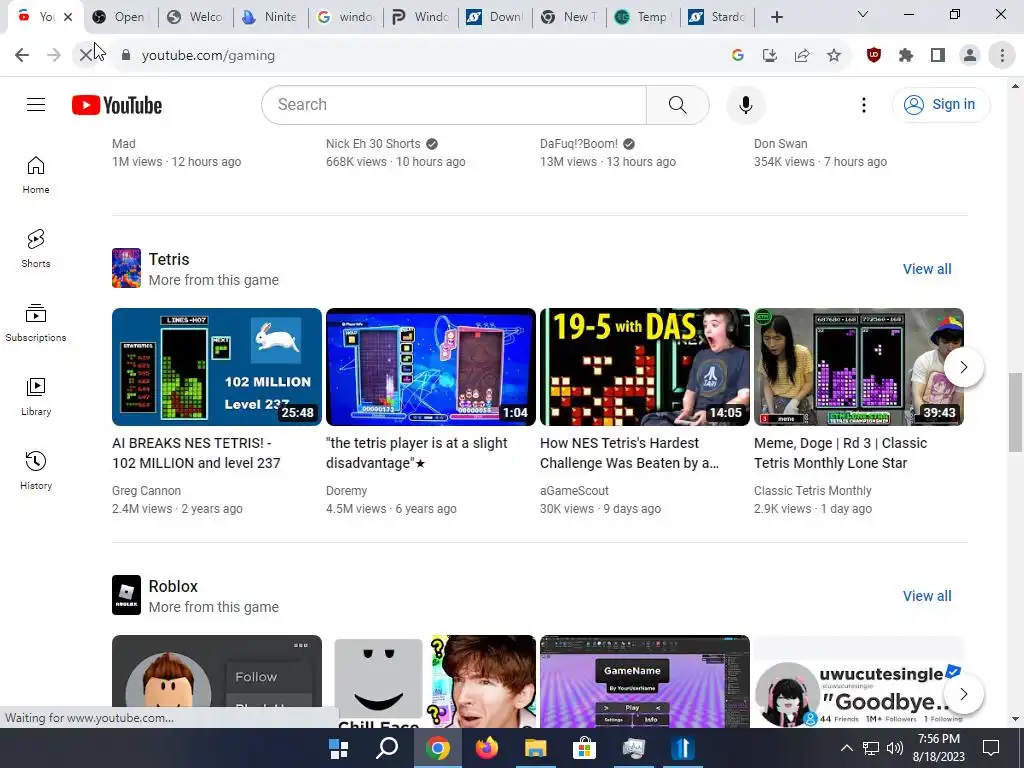This screenshot has width=1024, height=768.
Task: Open the Extensions puzzle icon
Action: pyautogui.click(x=906, y=56)
